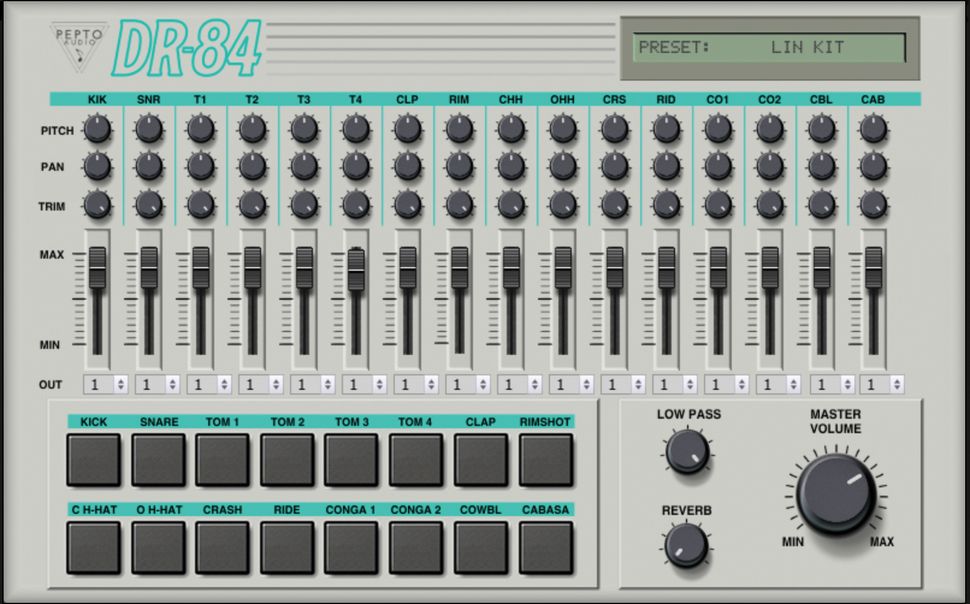Hit the CRASH cymbal pad
The image size is (970, 604).
click(x=221, y=547)
